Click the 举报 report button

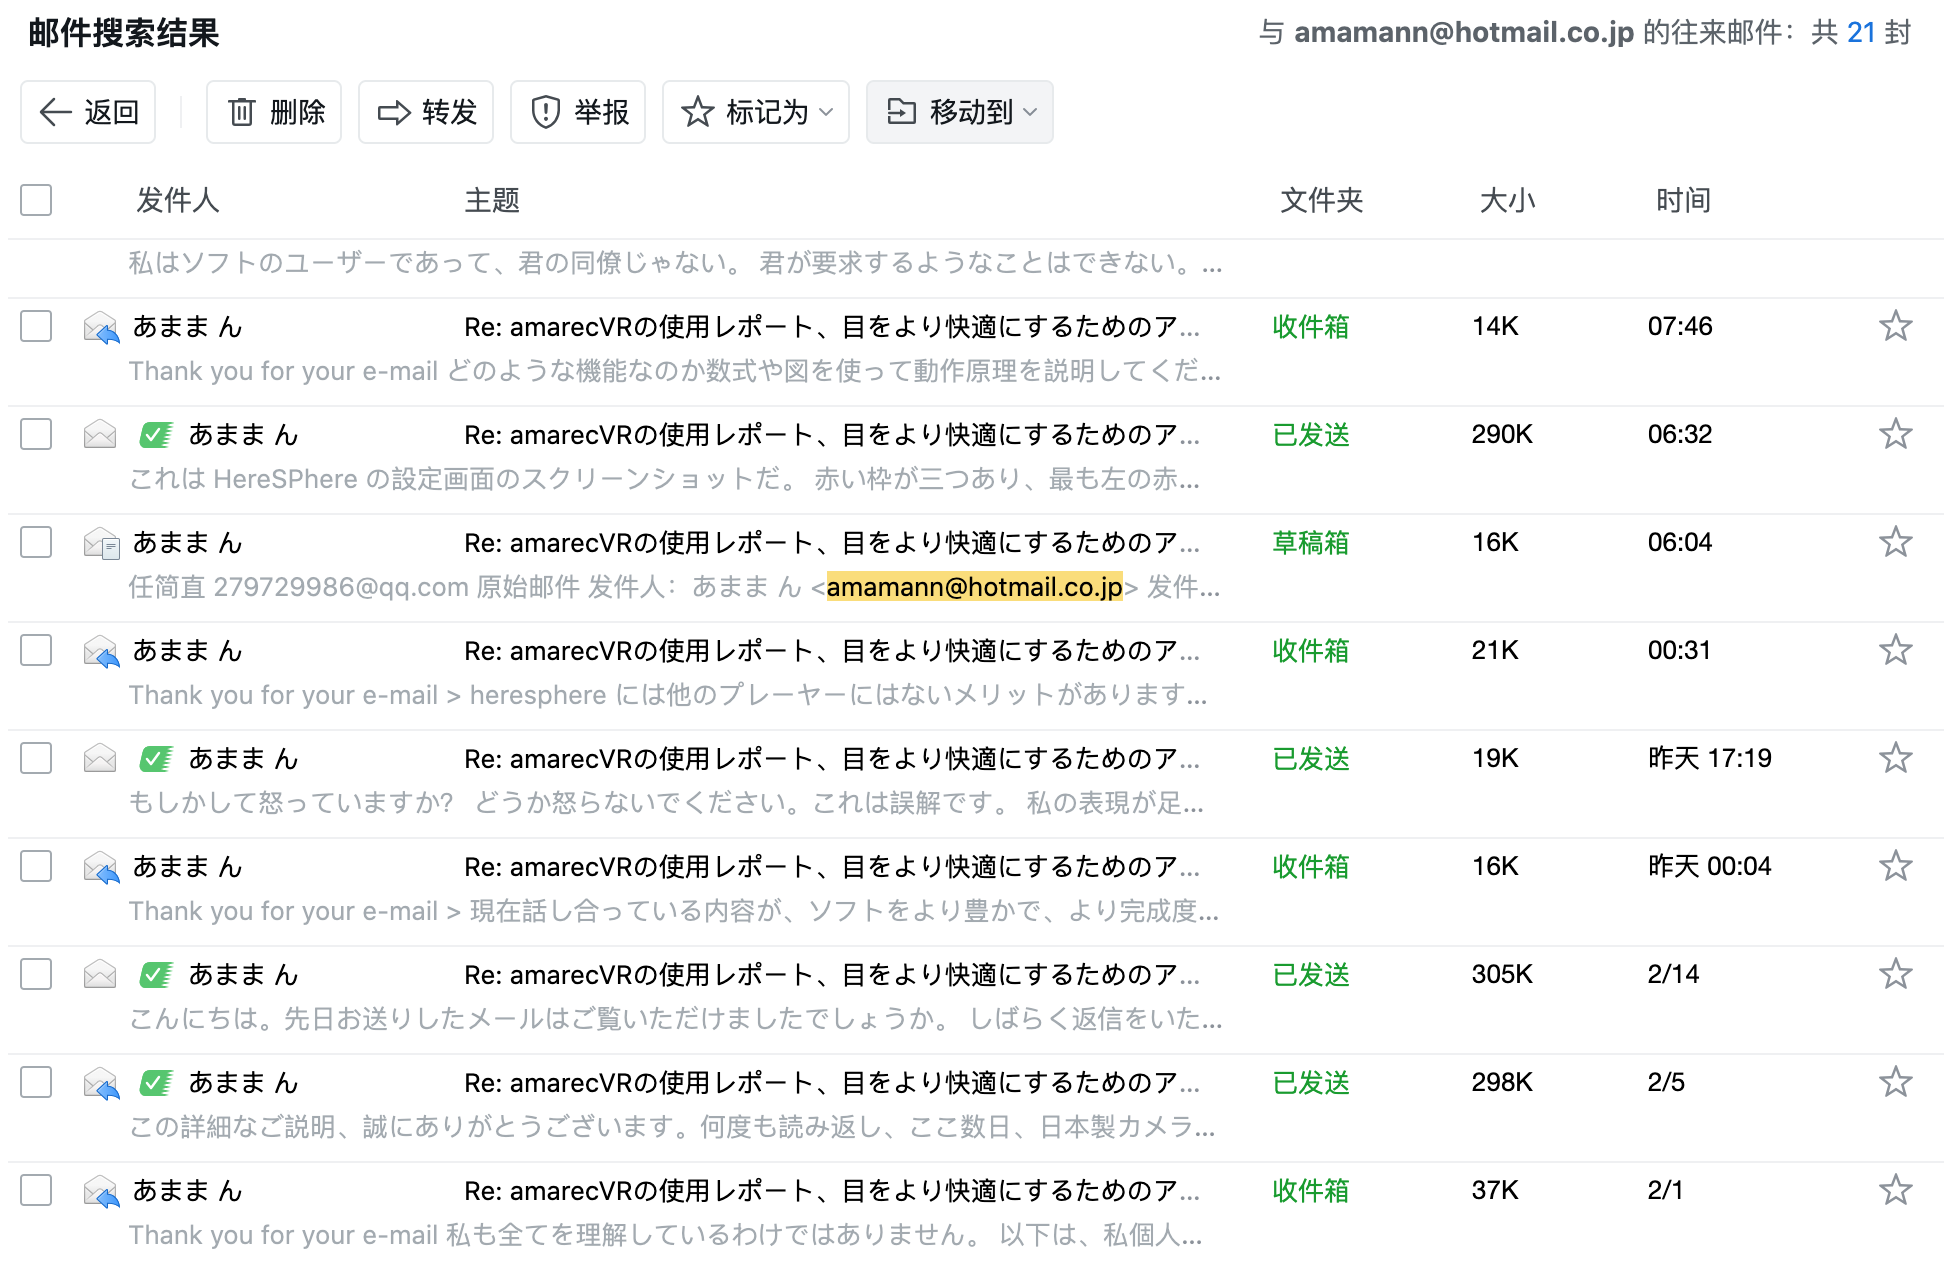tap(578, 112)
